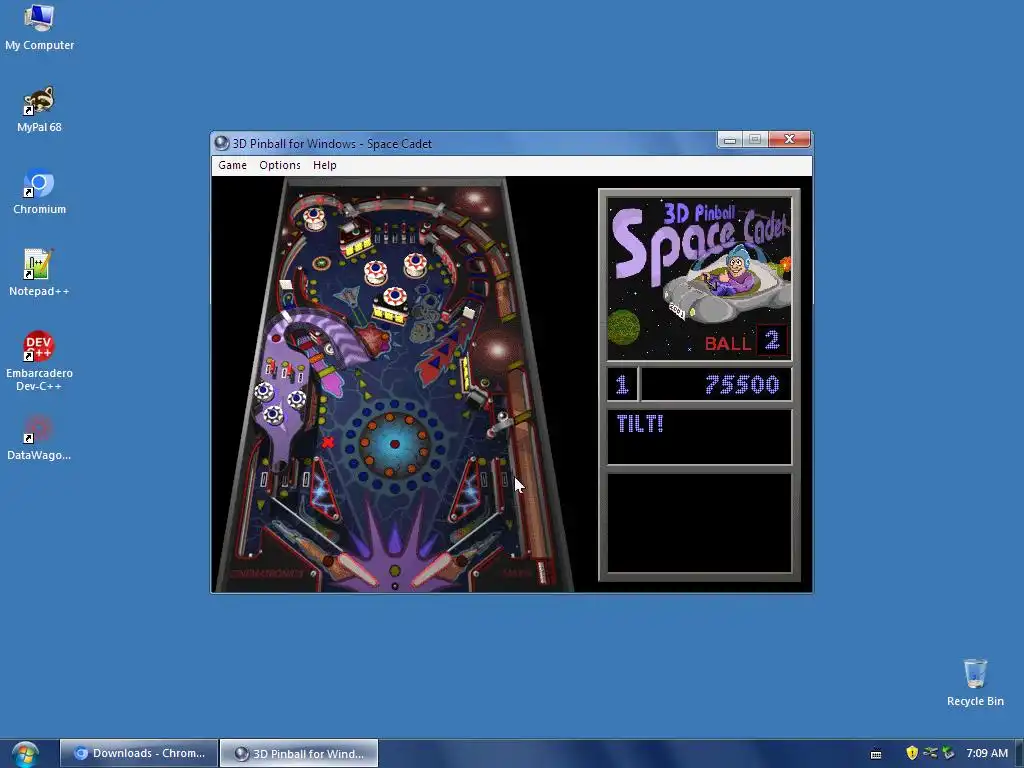Click the blue center wormhole circle
1024x768 pixels.
coord(394,444)
